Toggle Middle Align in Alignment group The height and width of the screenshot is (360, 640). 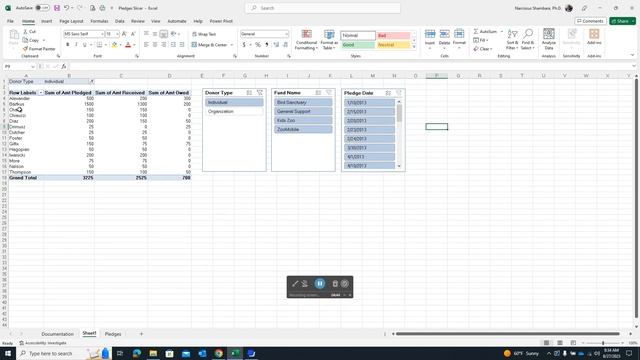click(155, 34)
